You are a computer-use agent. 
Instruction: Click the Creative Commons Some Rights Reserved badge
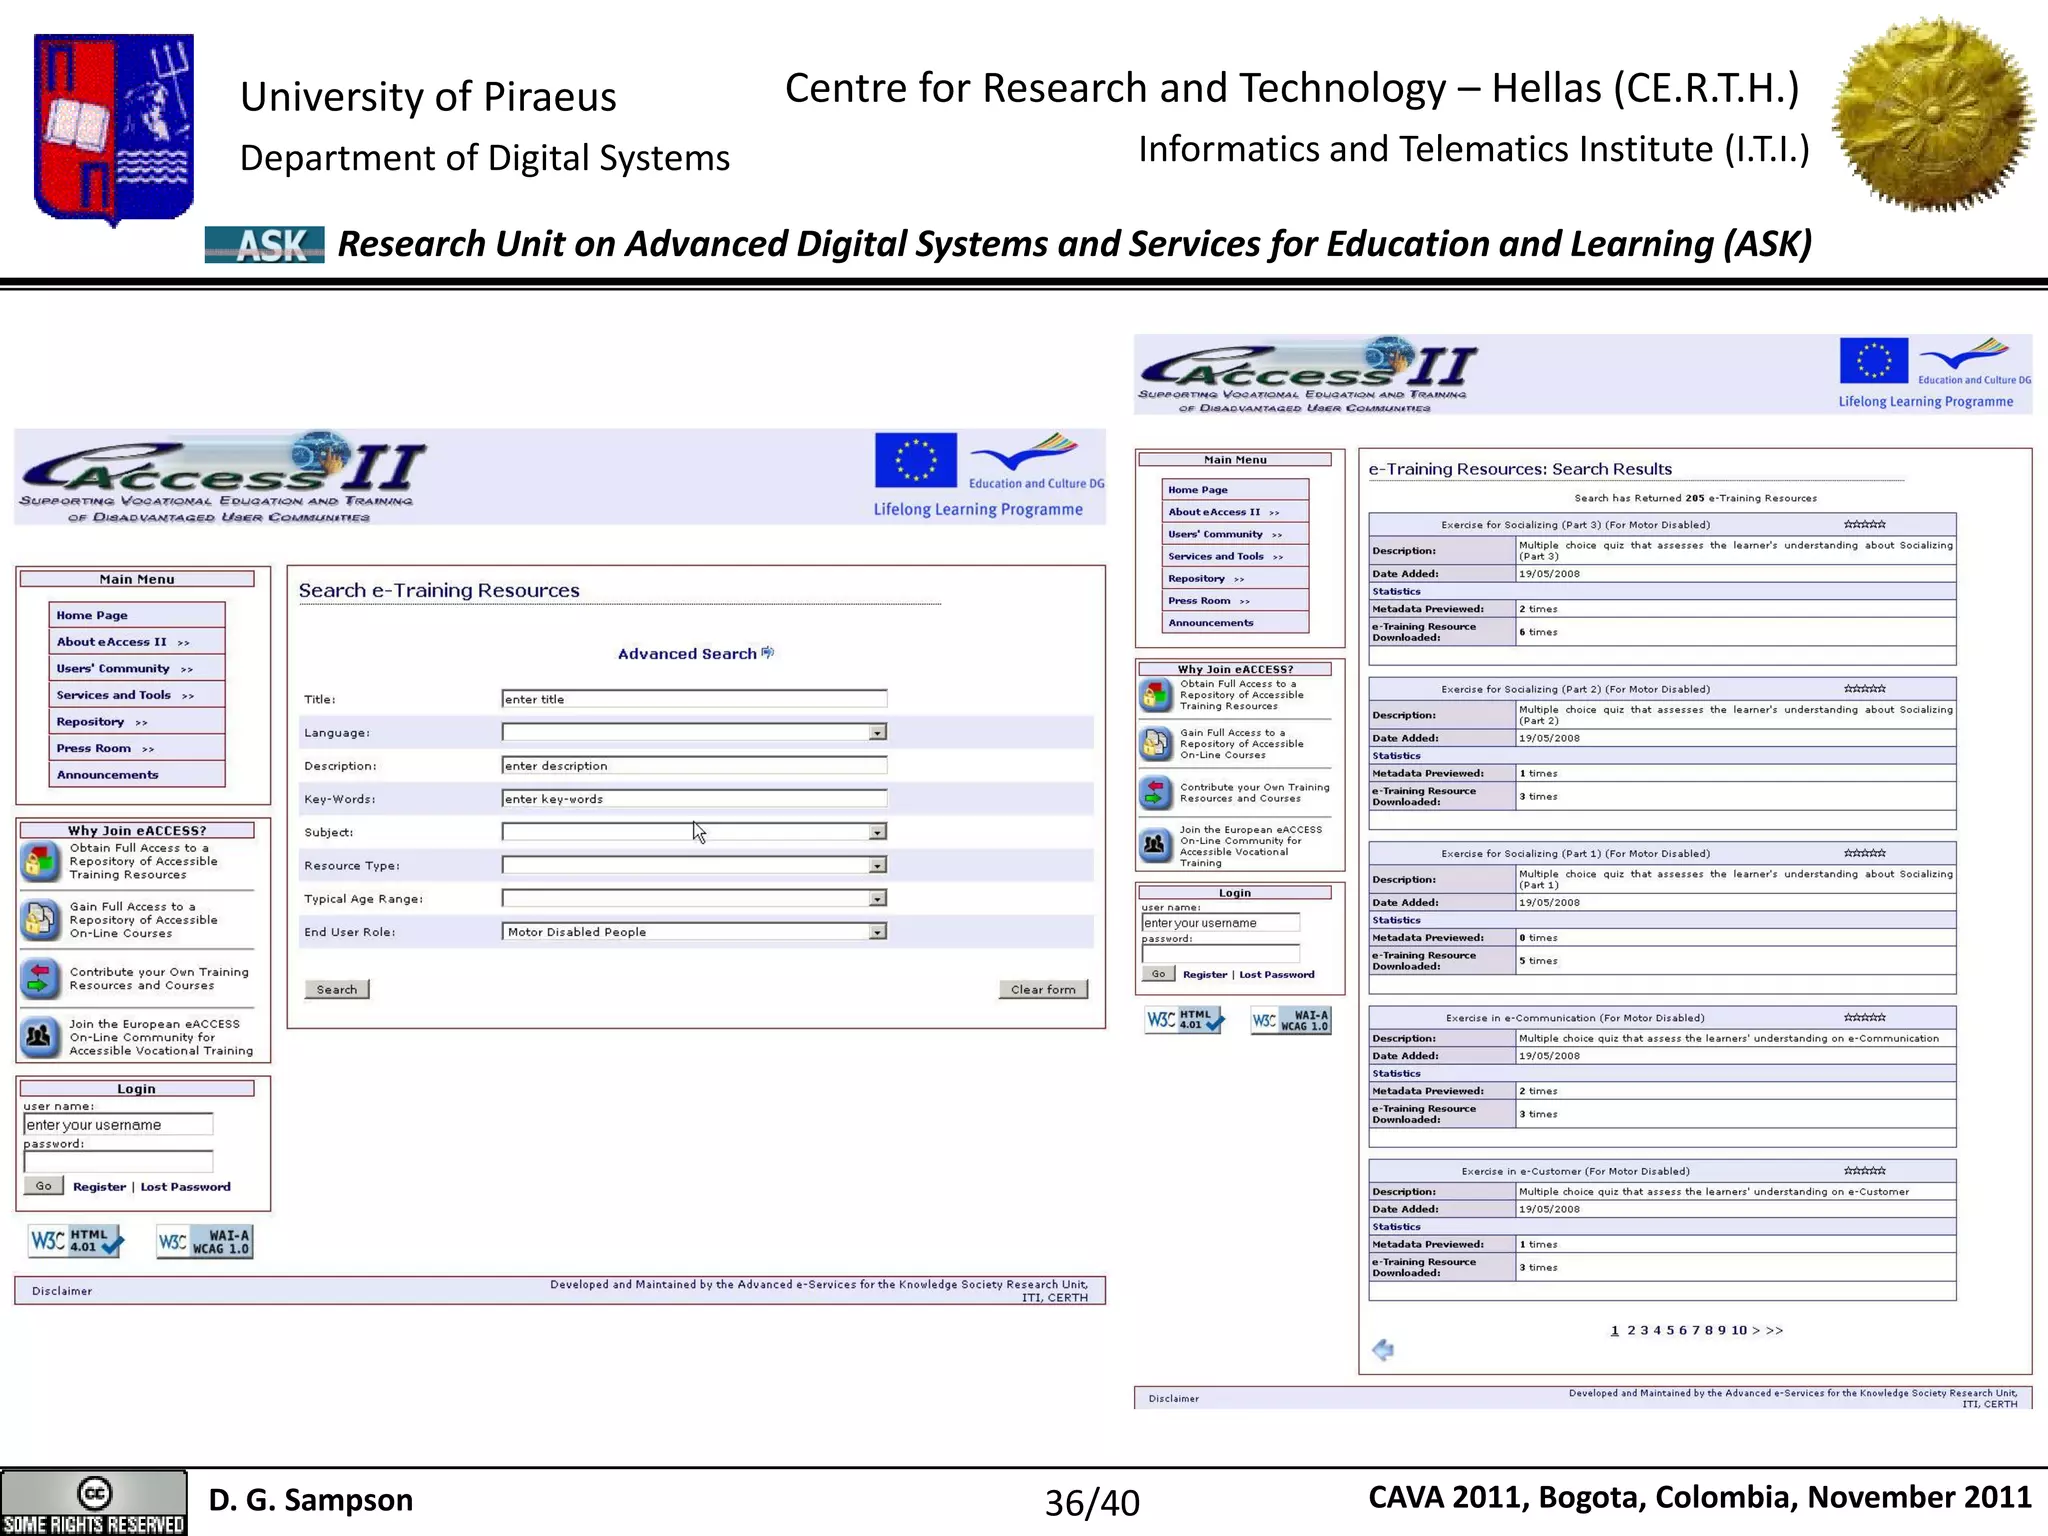coord(94,1503)
